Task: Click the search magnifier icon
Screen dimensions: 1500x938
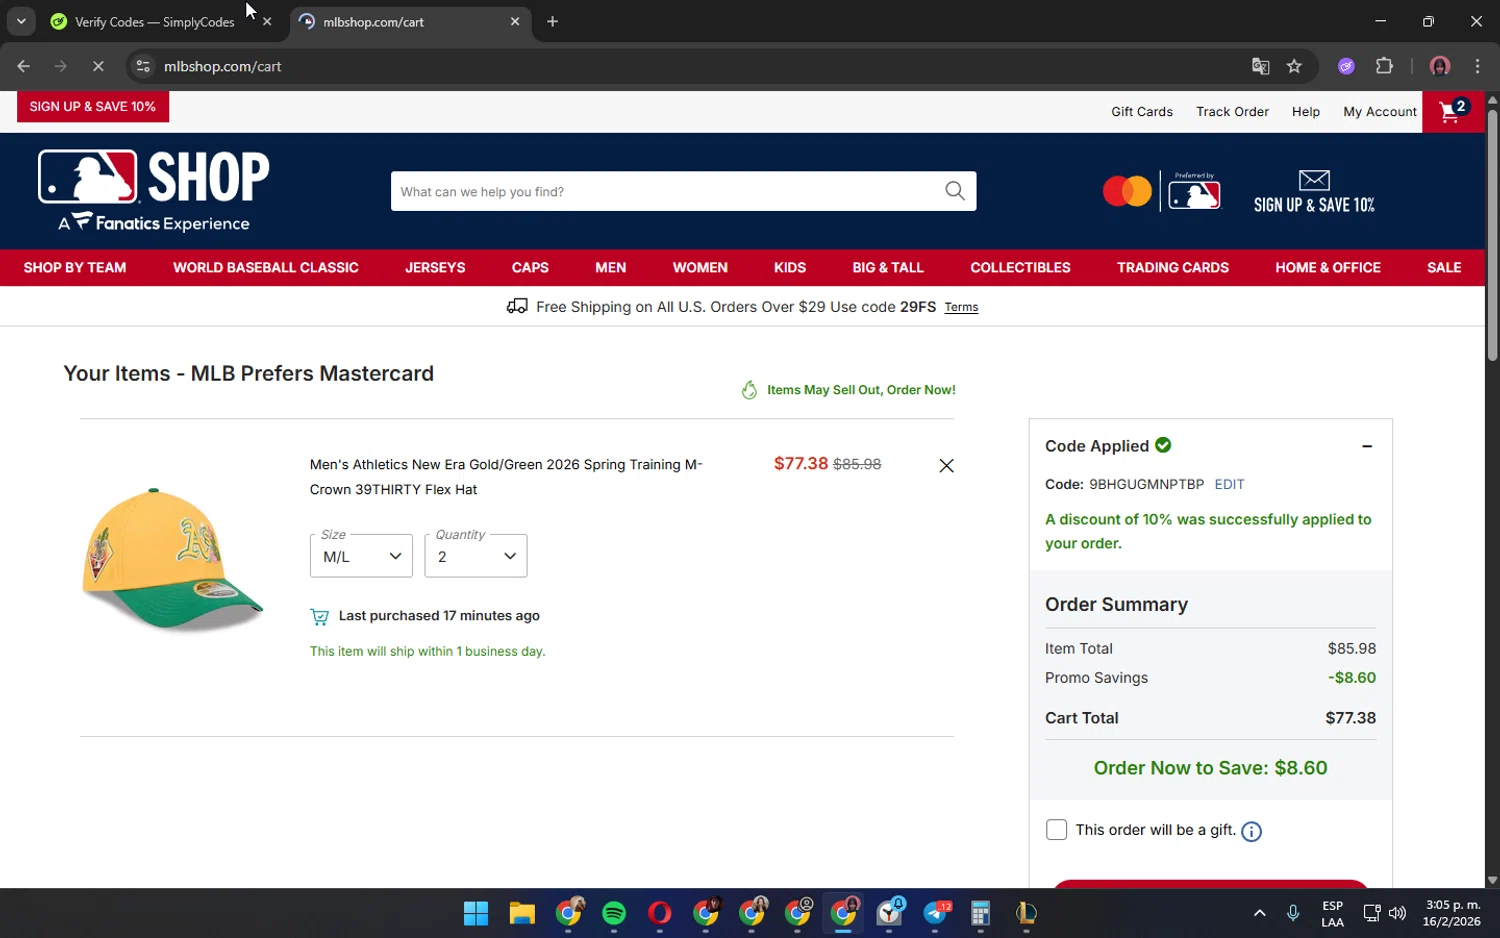Action: [x=955, y=191]
